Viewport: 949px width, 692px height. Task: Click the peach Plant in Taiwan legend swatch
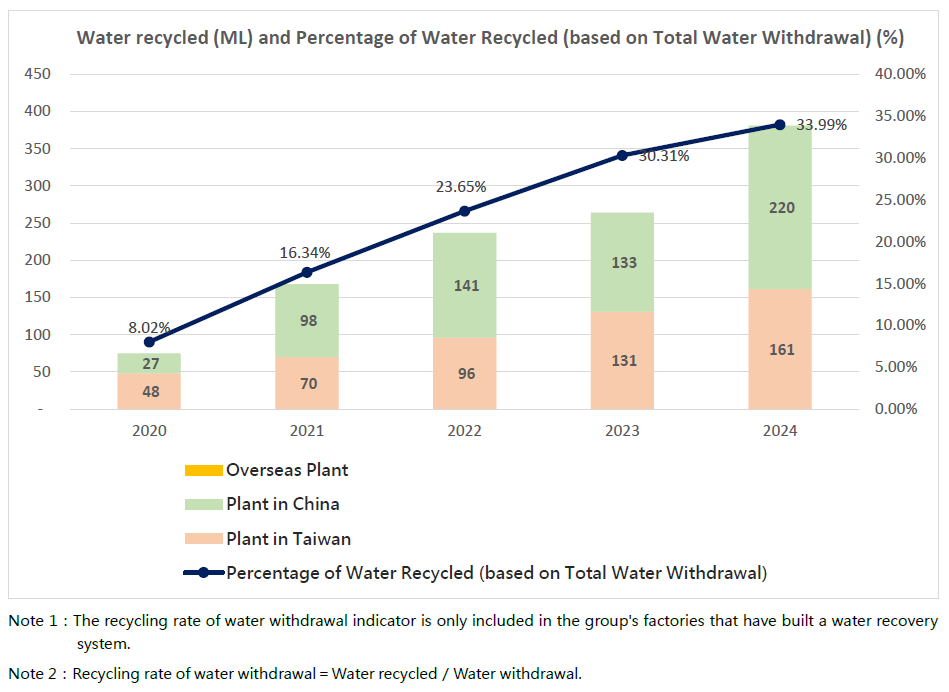tap(203, 539)
